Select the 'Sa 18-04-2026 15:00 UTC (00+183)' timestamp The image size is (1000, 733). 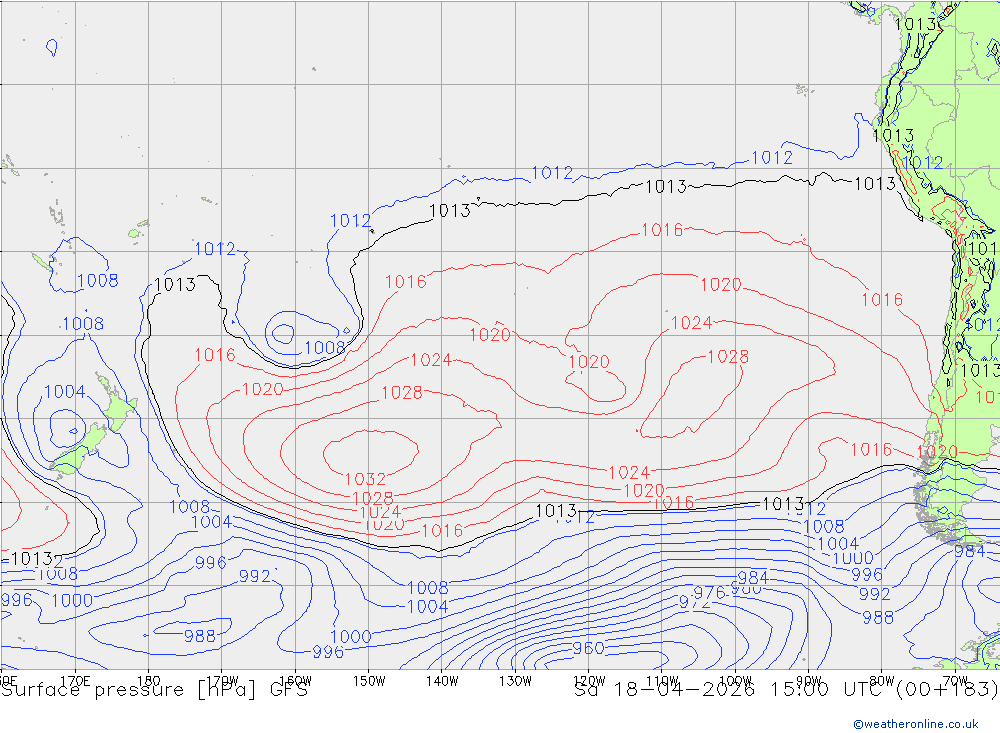(x=786, y=690)
